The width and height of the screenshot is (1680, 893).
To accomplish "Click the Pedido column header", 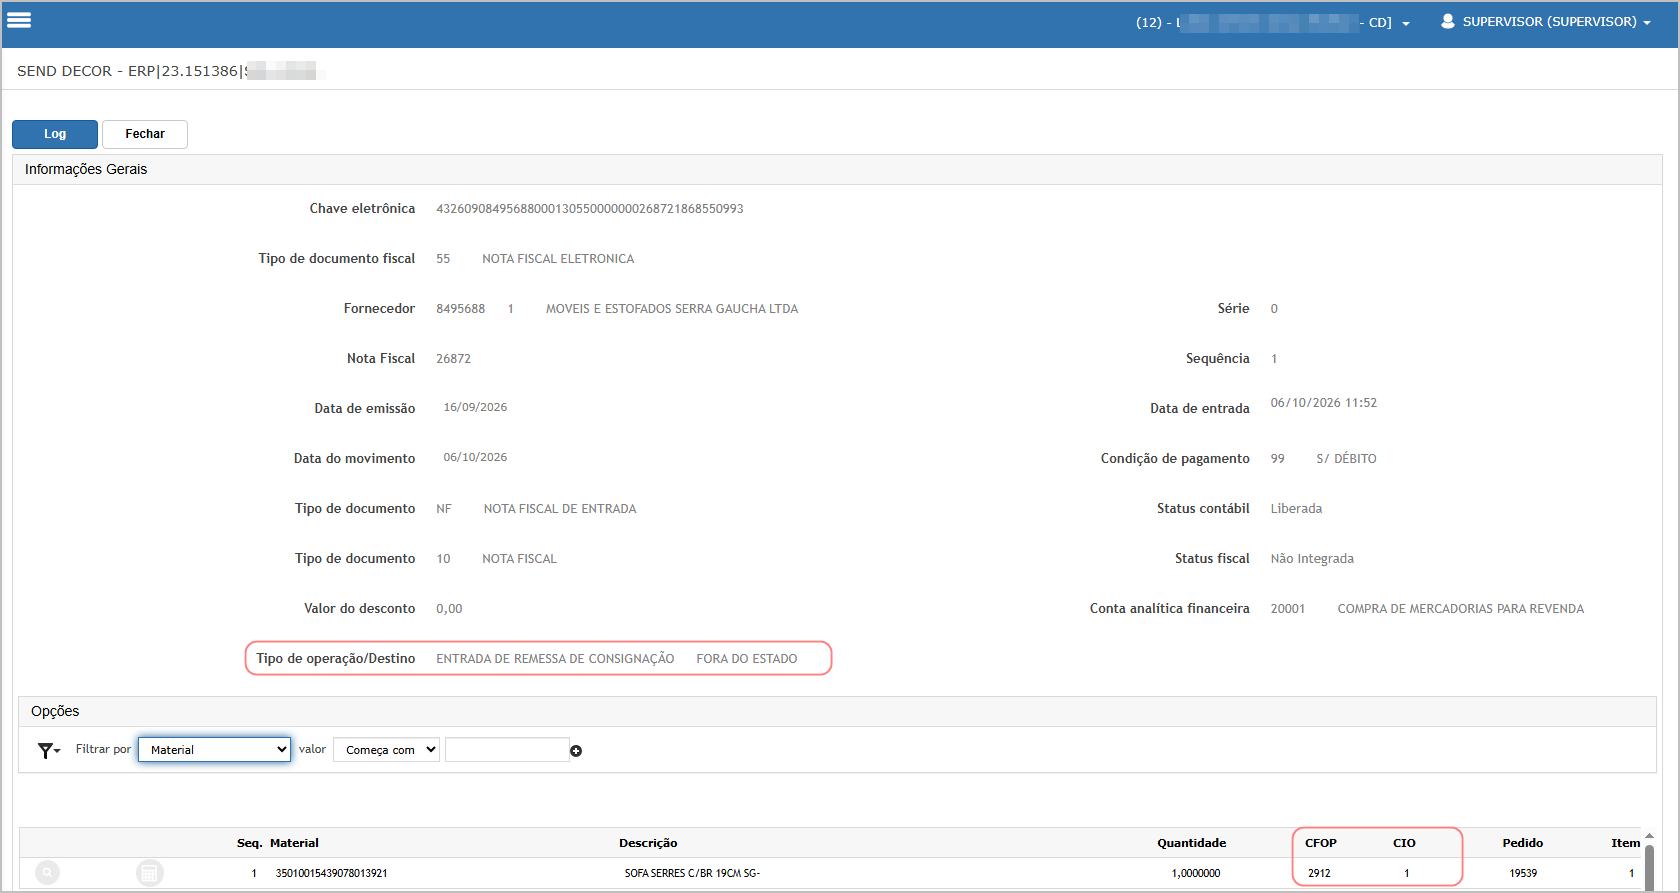I will [1522, 843].
